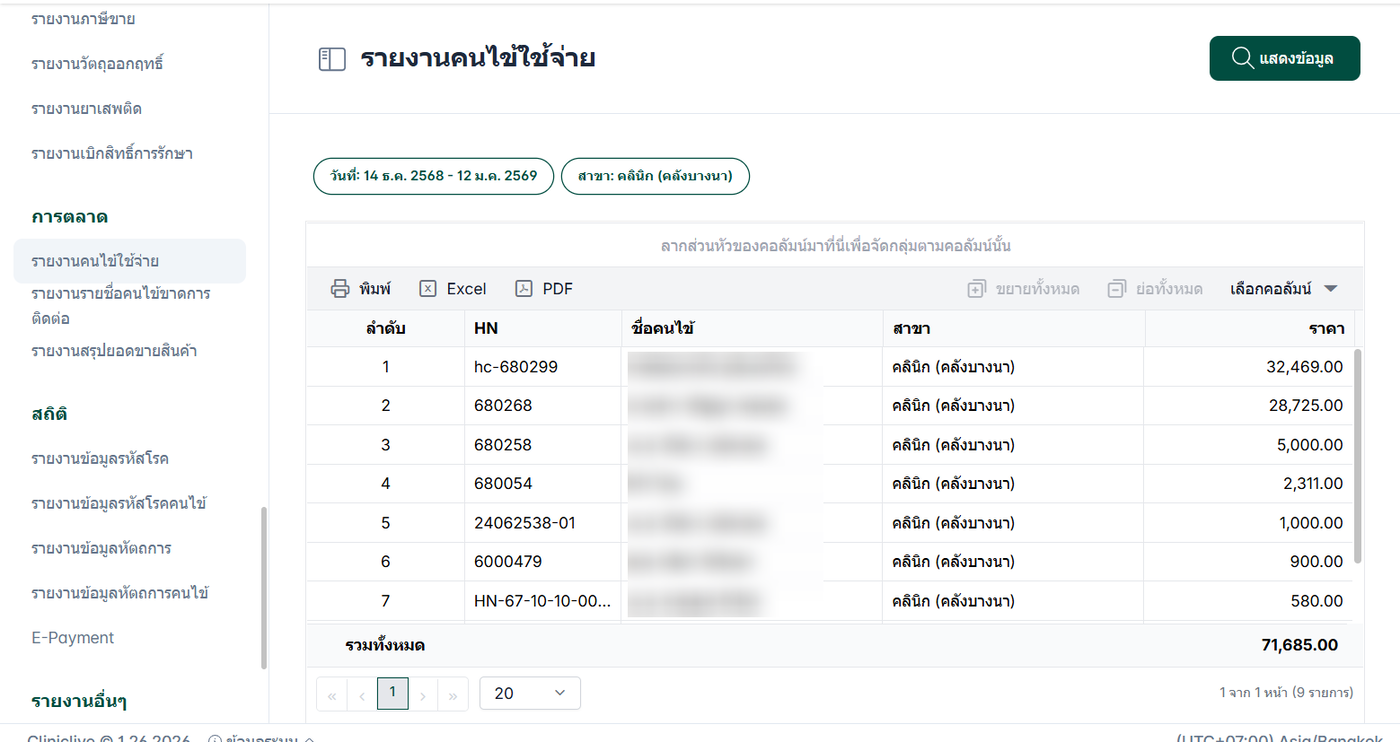Sort by the ลำดับ column header
1400x742 pixels.
click(385, 328)
